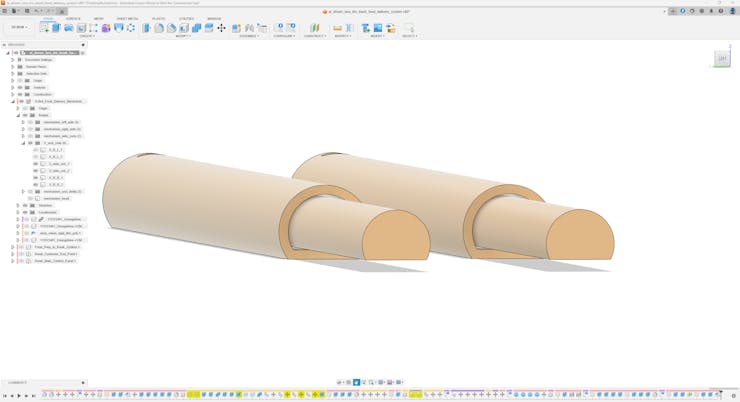
Task: Click the timeline end marker
Action: pos(721,392)
